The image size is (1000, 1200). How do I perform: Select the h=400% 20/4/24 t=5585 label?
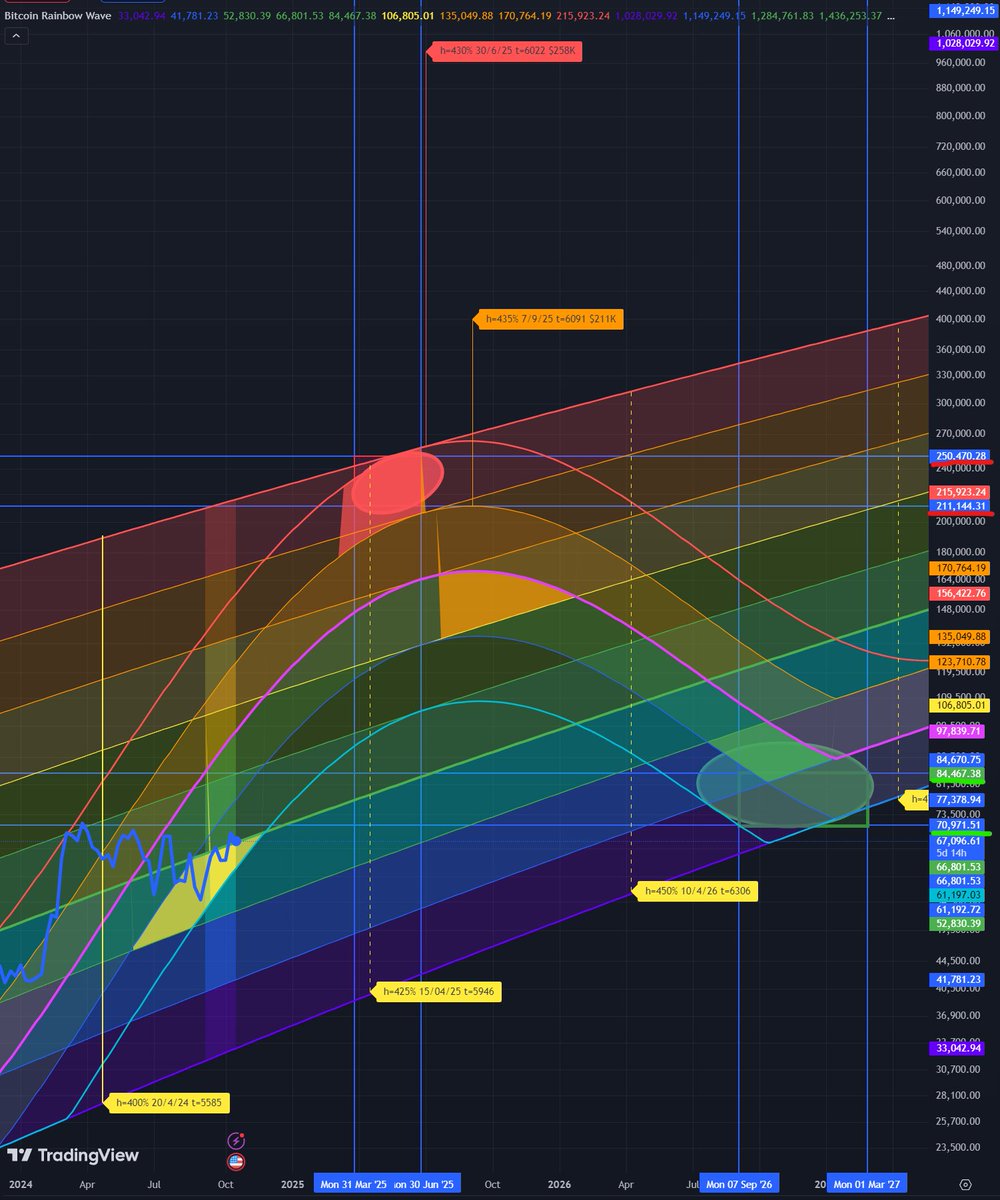tap(168, 1103)
